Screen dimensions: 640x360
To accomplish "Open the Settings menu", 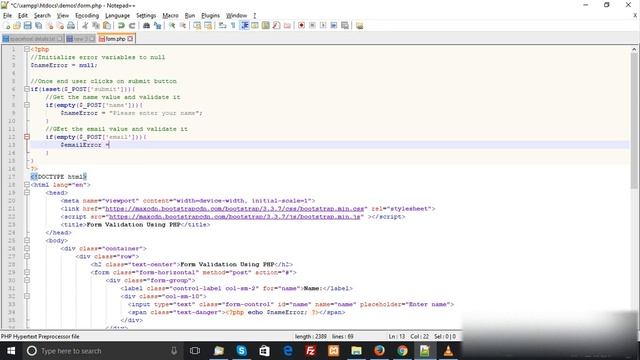I will (146, 16).
